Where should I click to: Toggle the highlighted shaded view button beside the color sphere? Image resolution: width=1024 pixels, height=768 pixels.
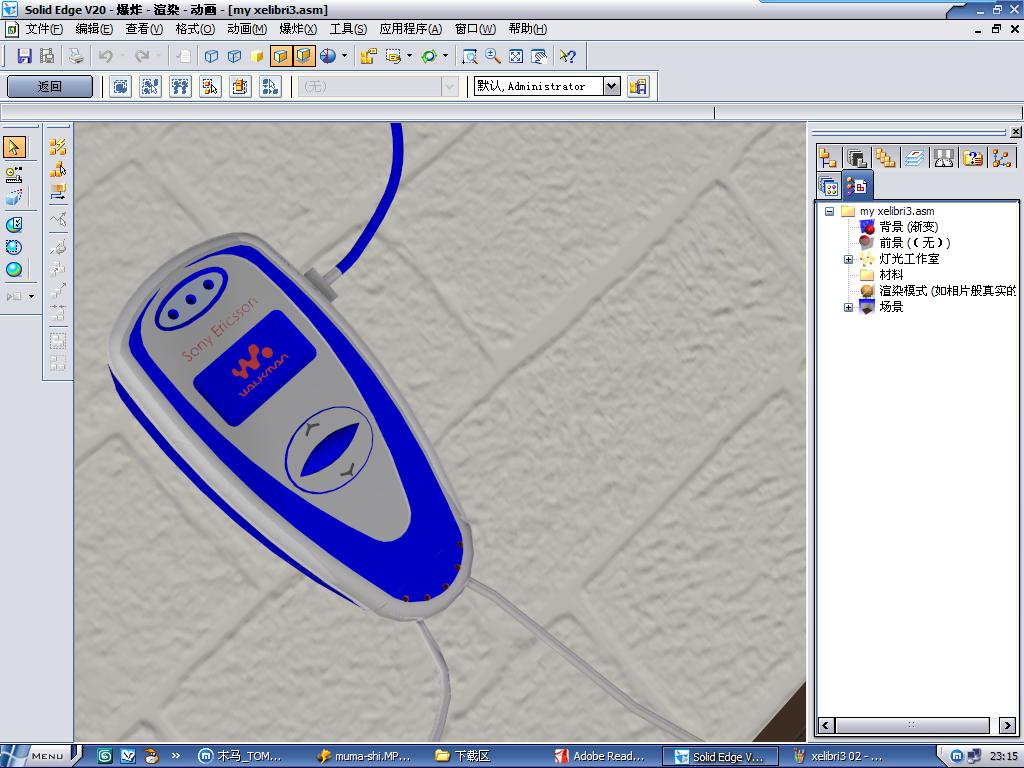coord(304,56)
